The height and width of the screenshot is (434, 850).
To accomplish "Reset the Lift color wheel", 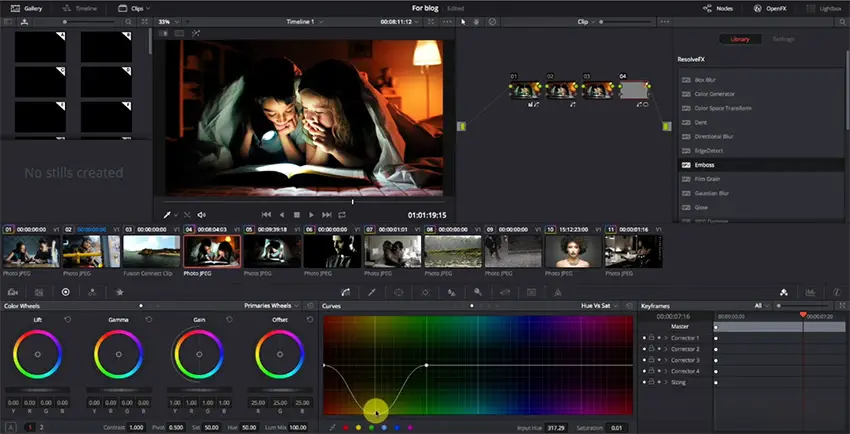I will [68, 320].
